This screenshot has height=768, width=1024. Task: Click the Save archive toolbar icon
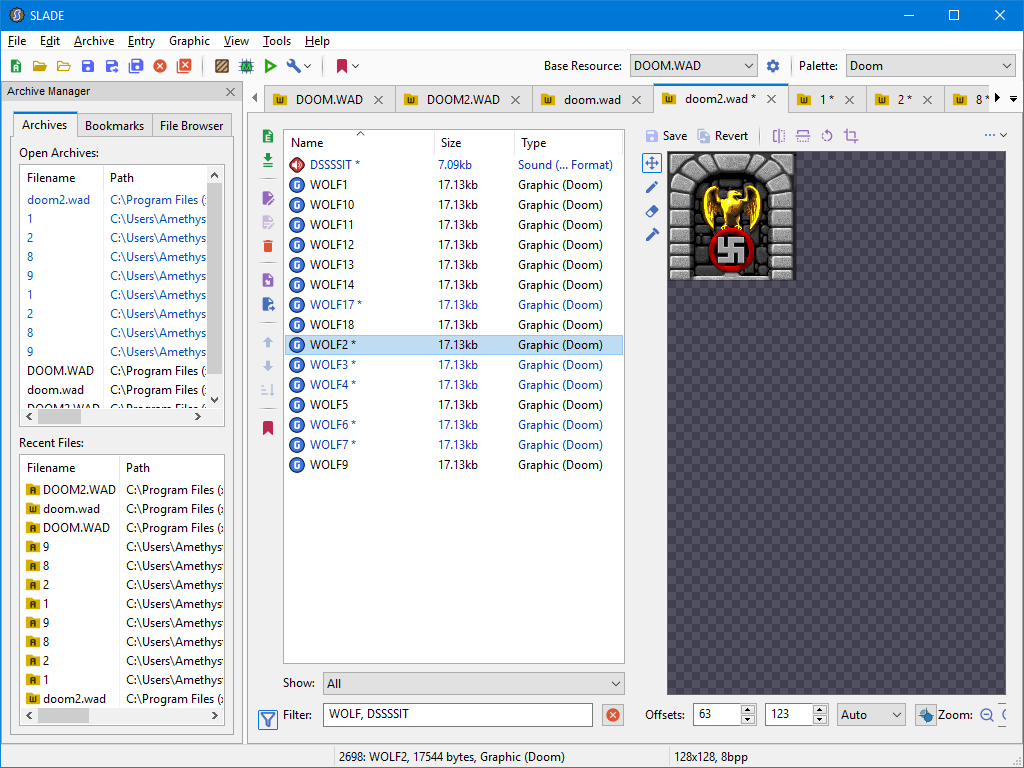[88, 66]
